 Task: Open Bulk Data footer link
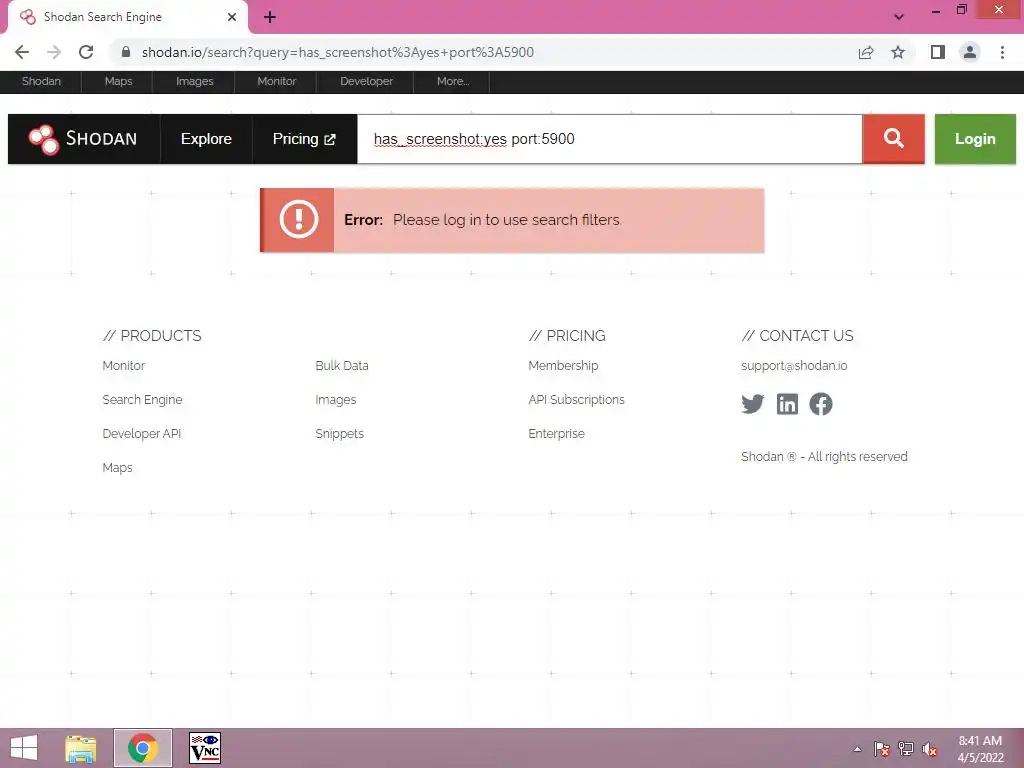pos(342,366)
